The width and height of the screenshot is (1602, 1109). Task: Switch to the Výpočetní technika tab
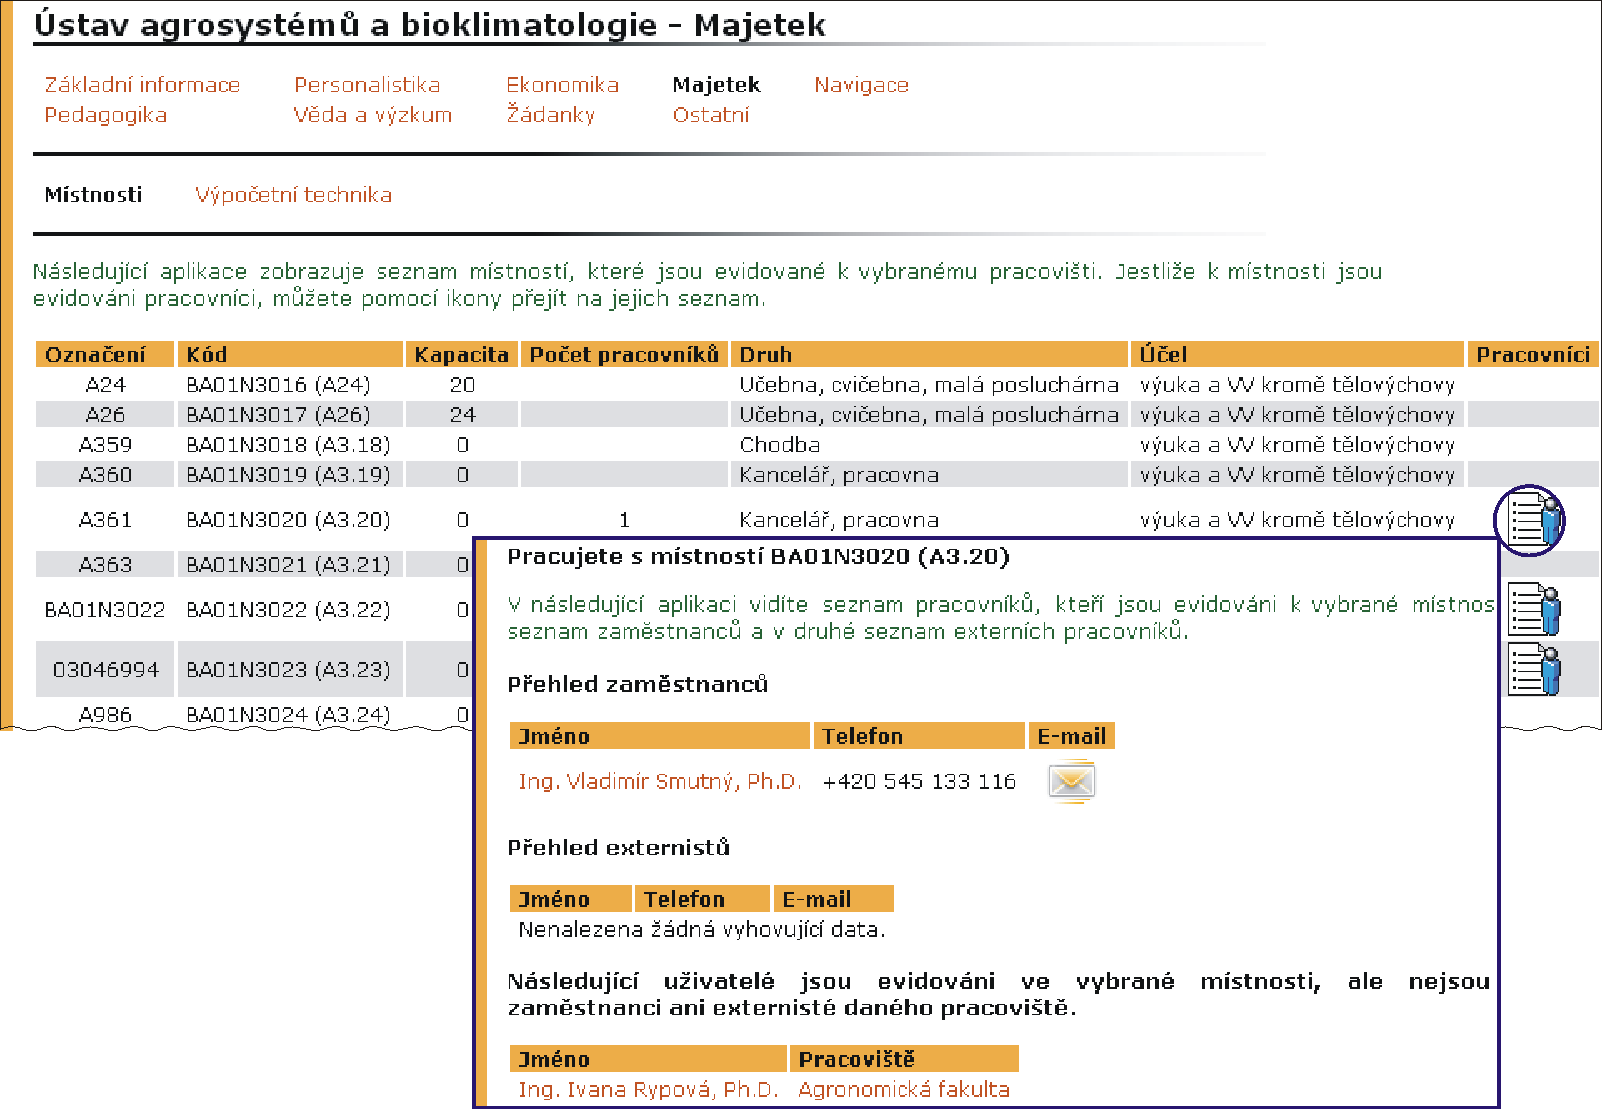(293, 195)
